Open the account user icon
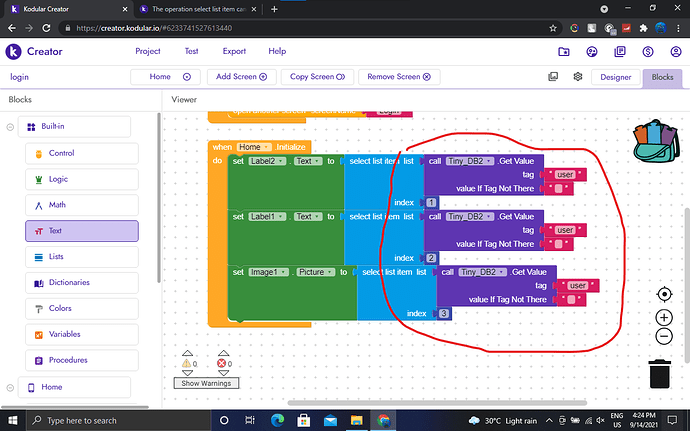 click(676, 51)
